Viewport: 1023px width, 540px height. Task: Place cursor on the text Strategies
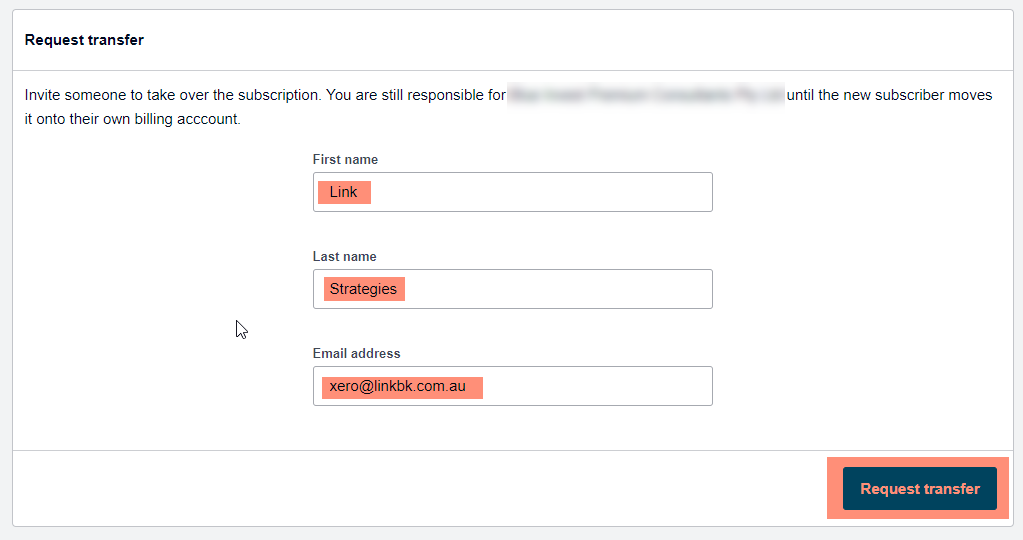[363, 289]
